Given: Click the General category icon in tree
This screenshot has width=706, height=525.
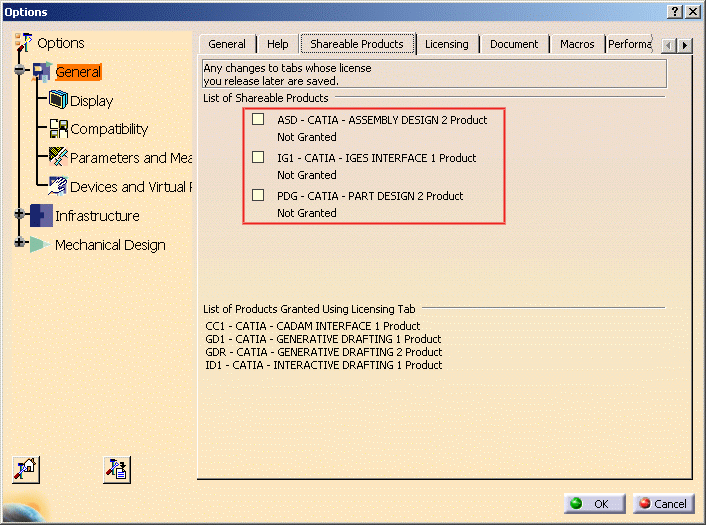Looking at the screenshot, I should tap(42, 72).
